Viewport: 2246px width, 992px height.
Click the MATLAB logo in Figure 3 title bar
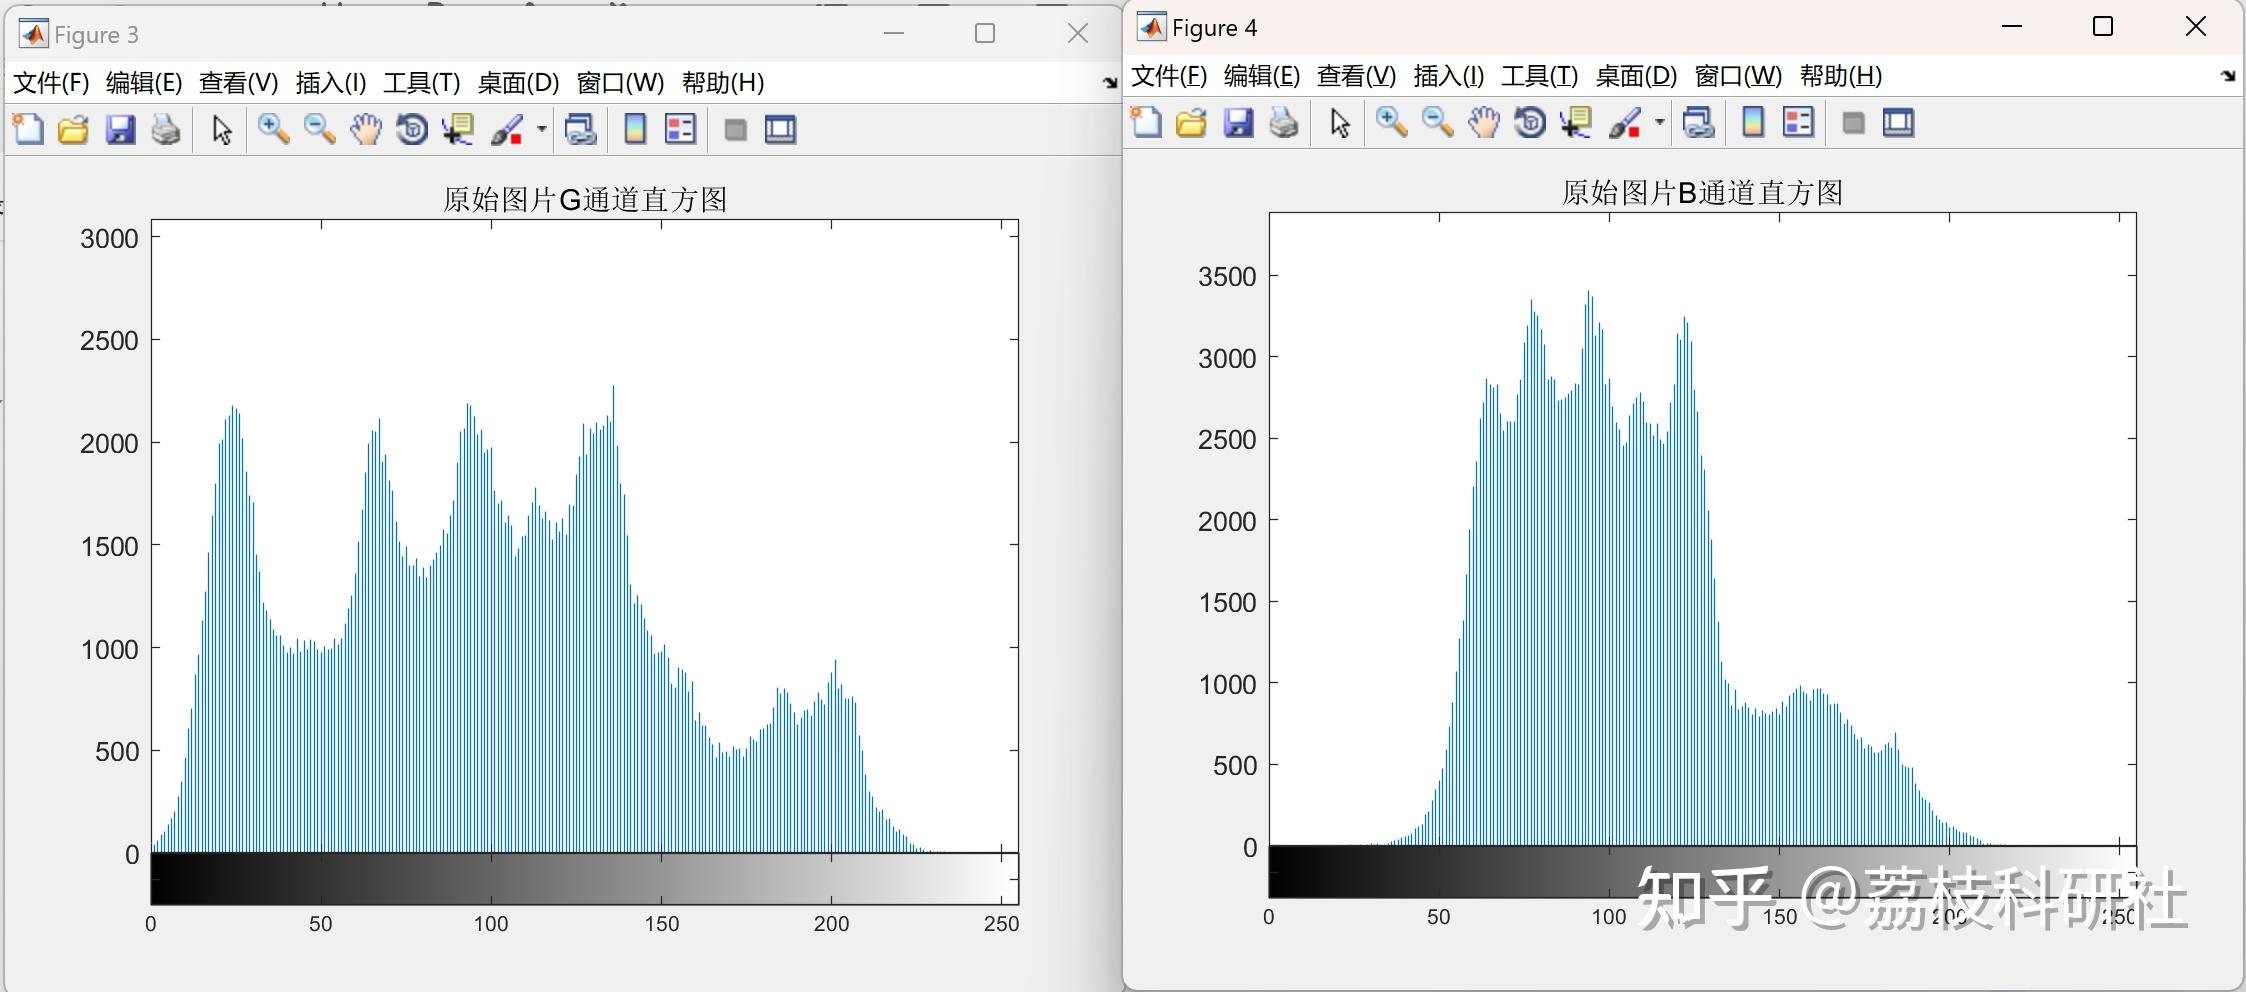[x=33, y=34]
